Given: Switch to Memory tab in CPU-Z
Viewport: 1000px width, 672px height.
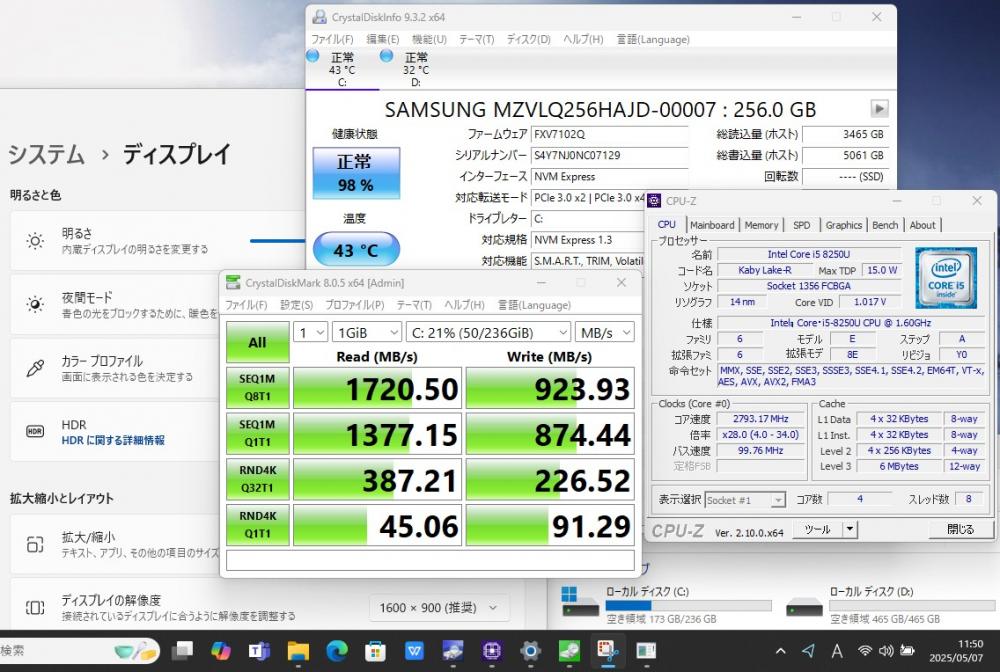Looking at the screenshot, I should (x=761, y=225).
